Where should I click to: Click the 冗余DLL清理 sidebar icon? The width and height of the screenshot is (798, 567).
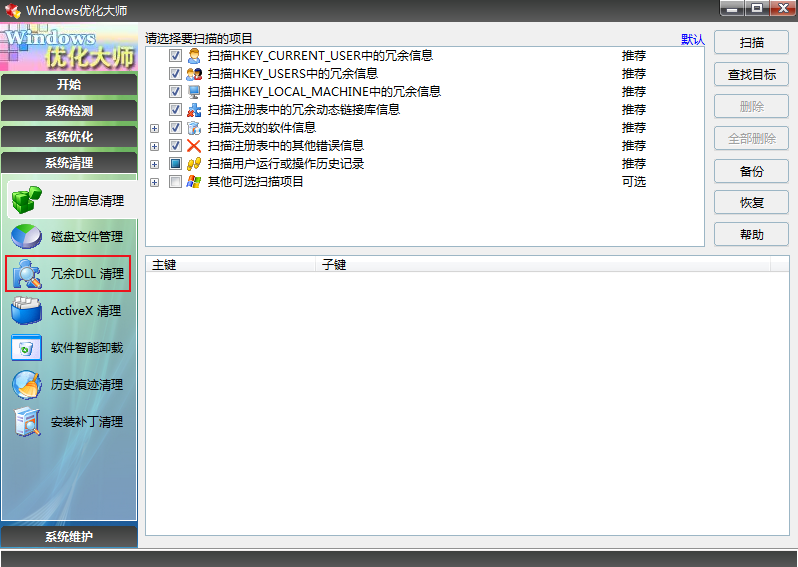pos(26,274)
